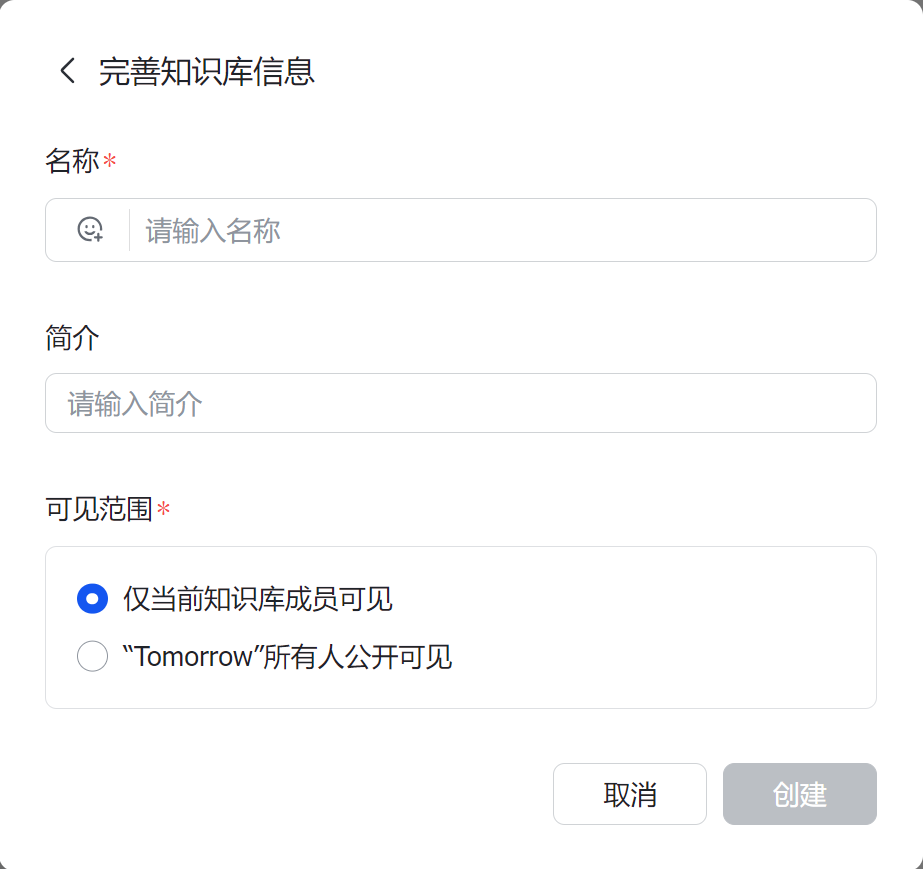Select the 仅当前知识库成员可见 radio button
This screenshot has height=869, width=923.
(x=92, y=599)
